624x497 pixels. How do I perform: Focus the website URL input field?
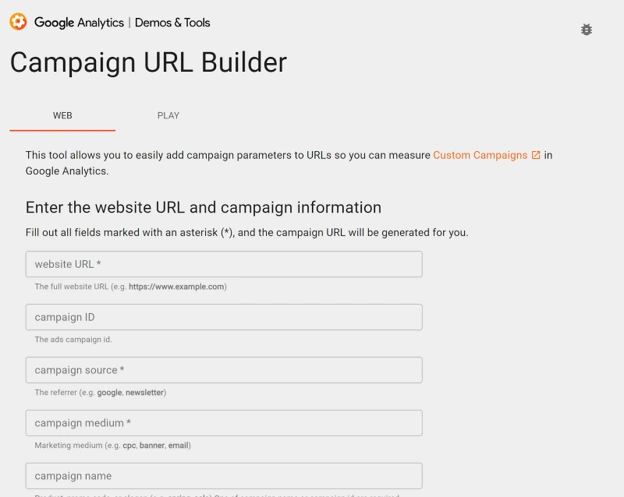224,264
